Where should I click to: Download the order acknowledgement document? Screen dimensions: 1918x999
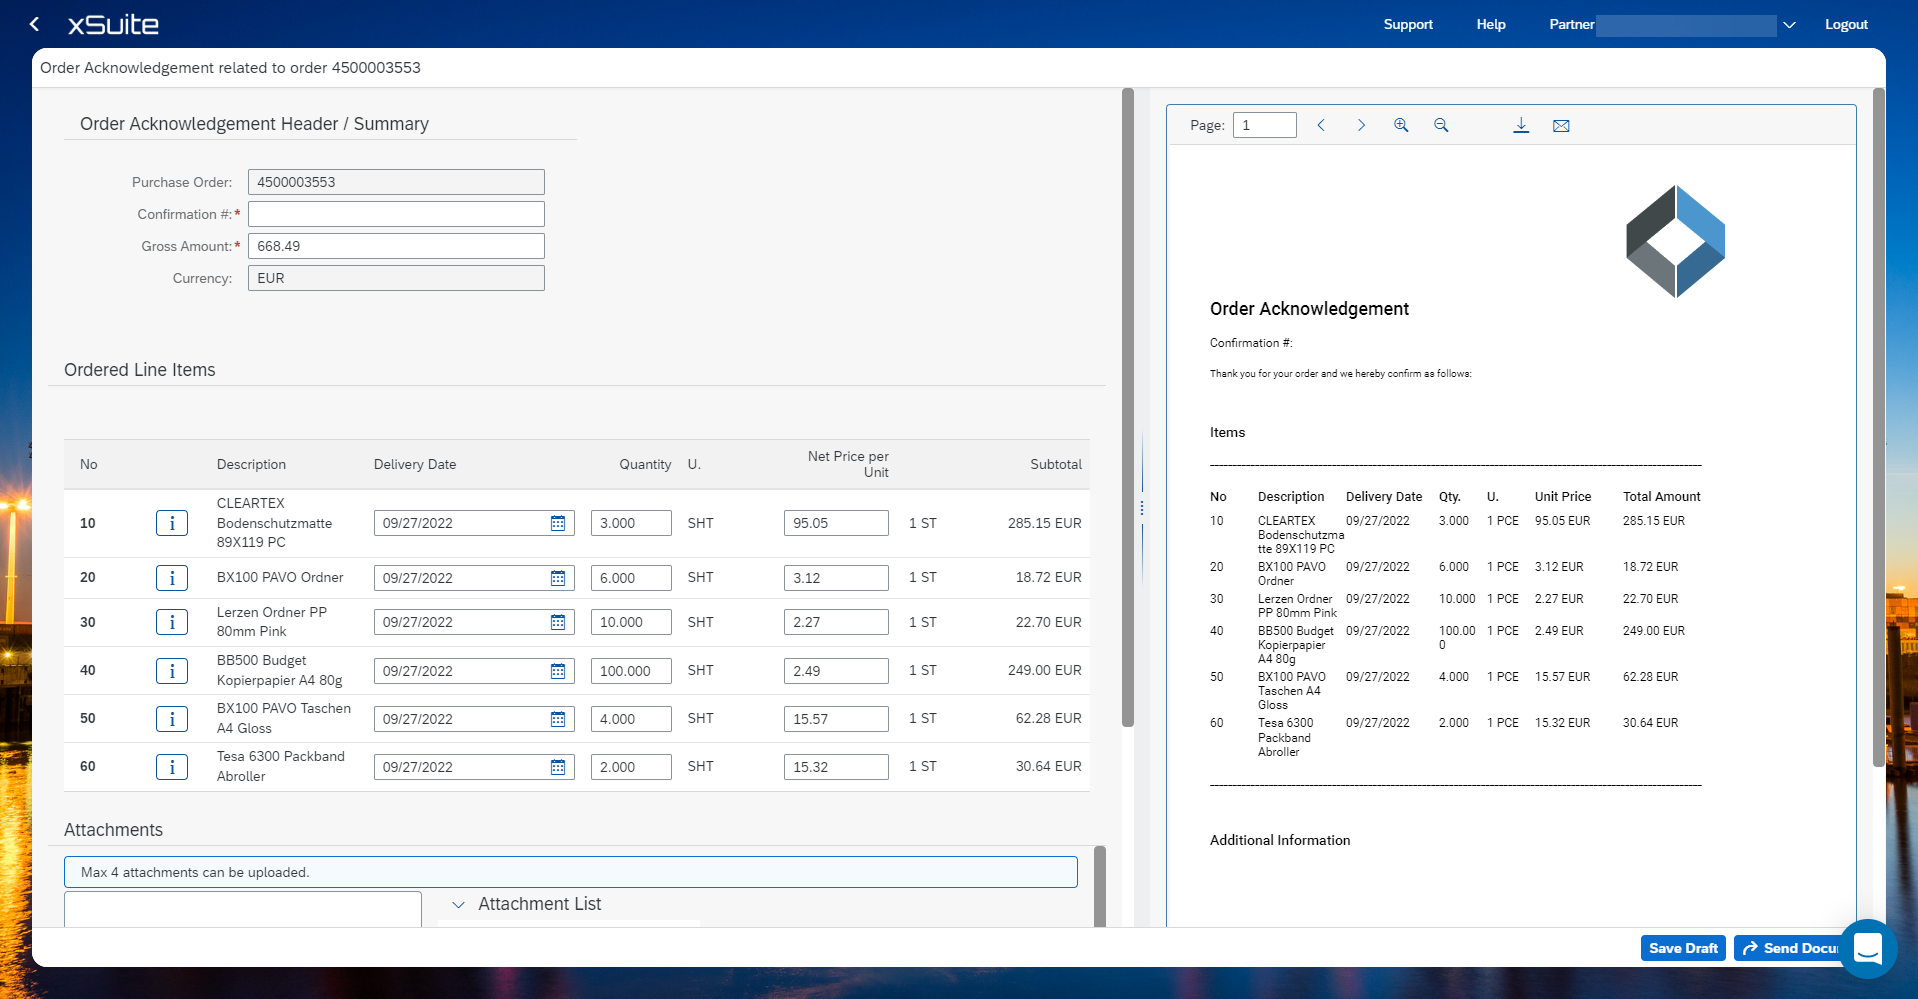coord(1521,125)
